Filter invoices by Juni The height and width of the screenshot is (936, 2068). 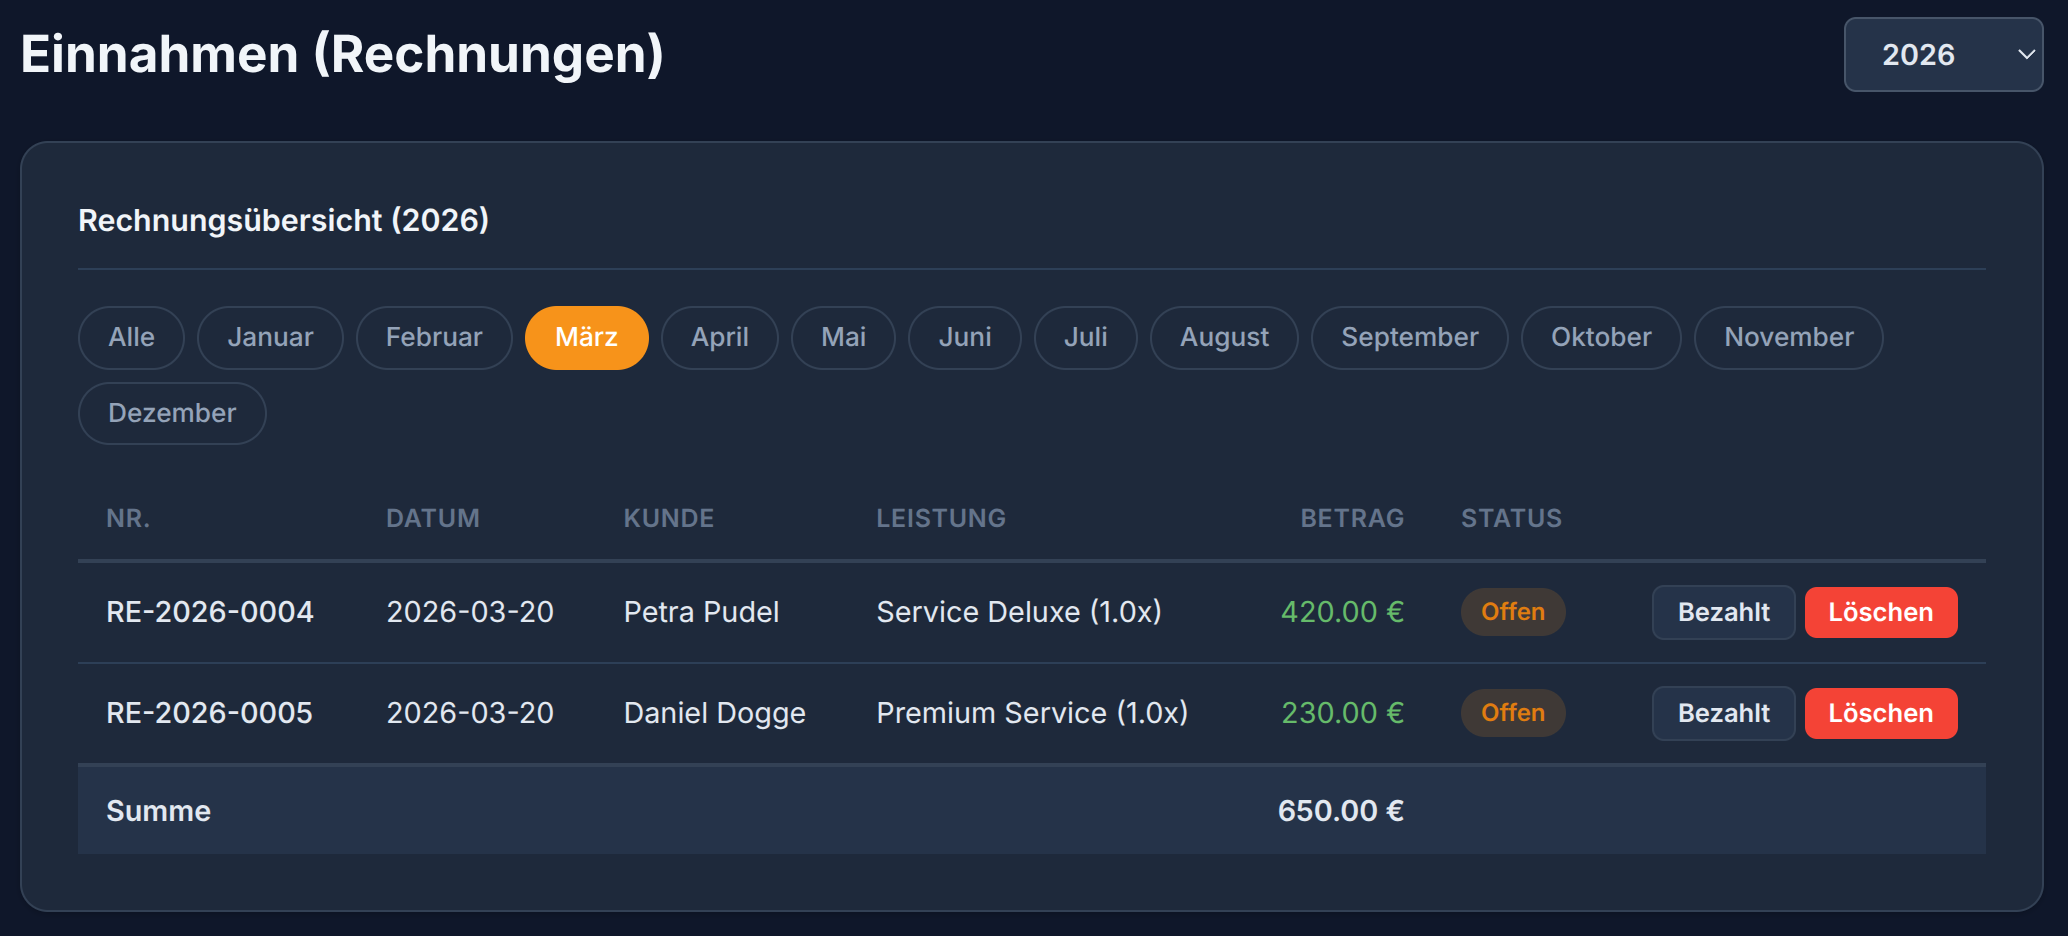point(964,338)
